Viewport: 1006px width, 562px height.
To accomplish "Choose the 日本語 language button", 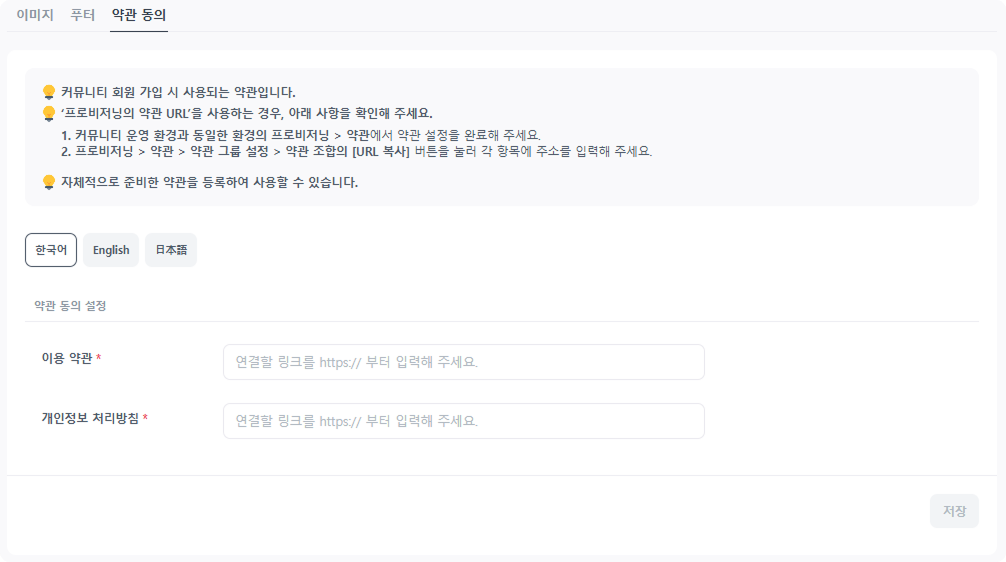I will coord(171,250).
